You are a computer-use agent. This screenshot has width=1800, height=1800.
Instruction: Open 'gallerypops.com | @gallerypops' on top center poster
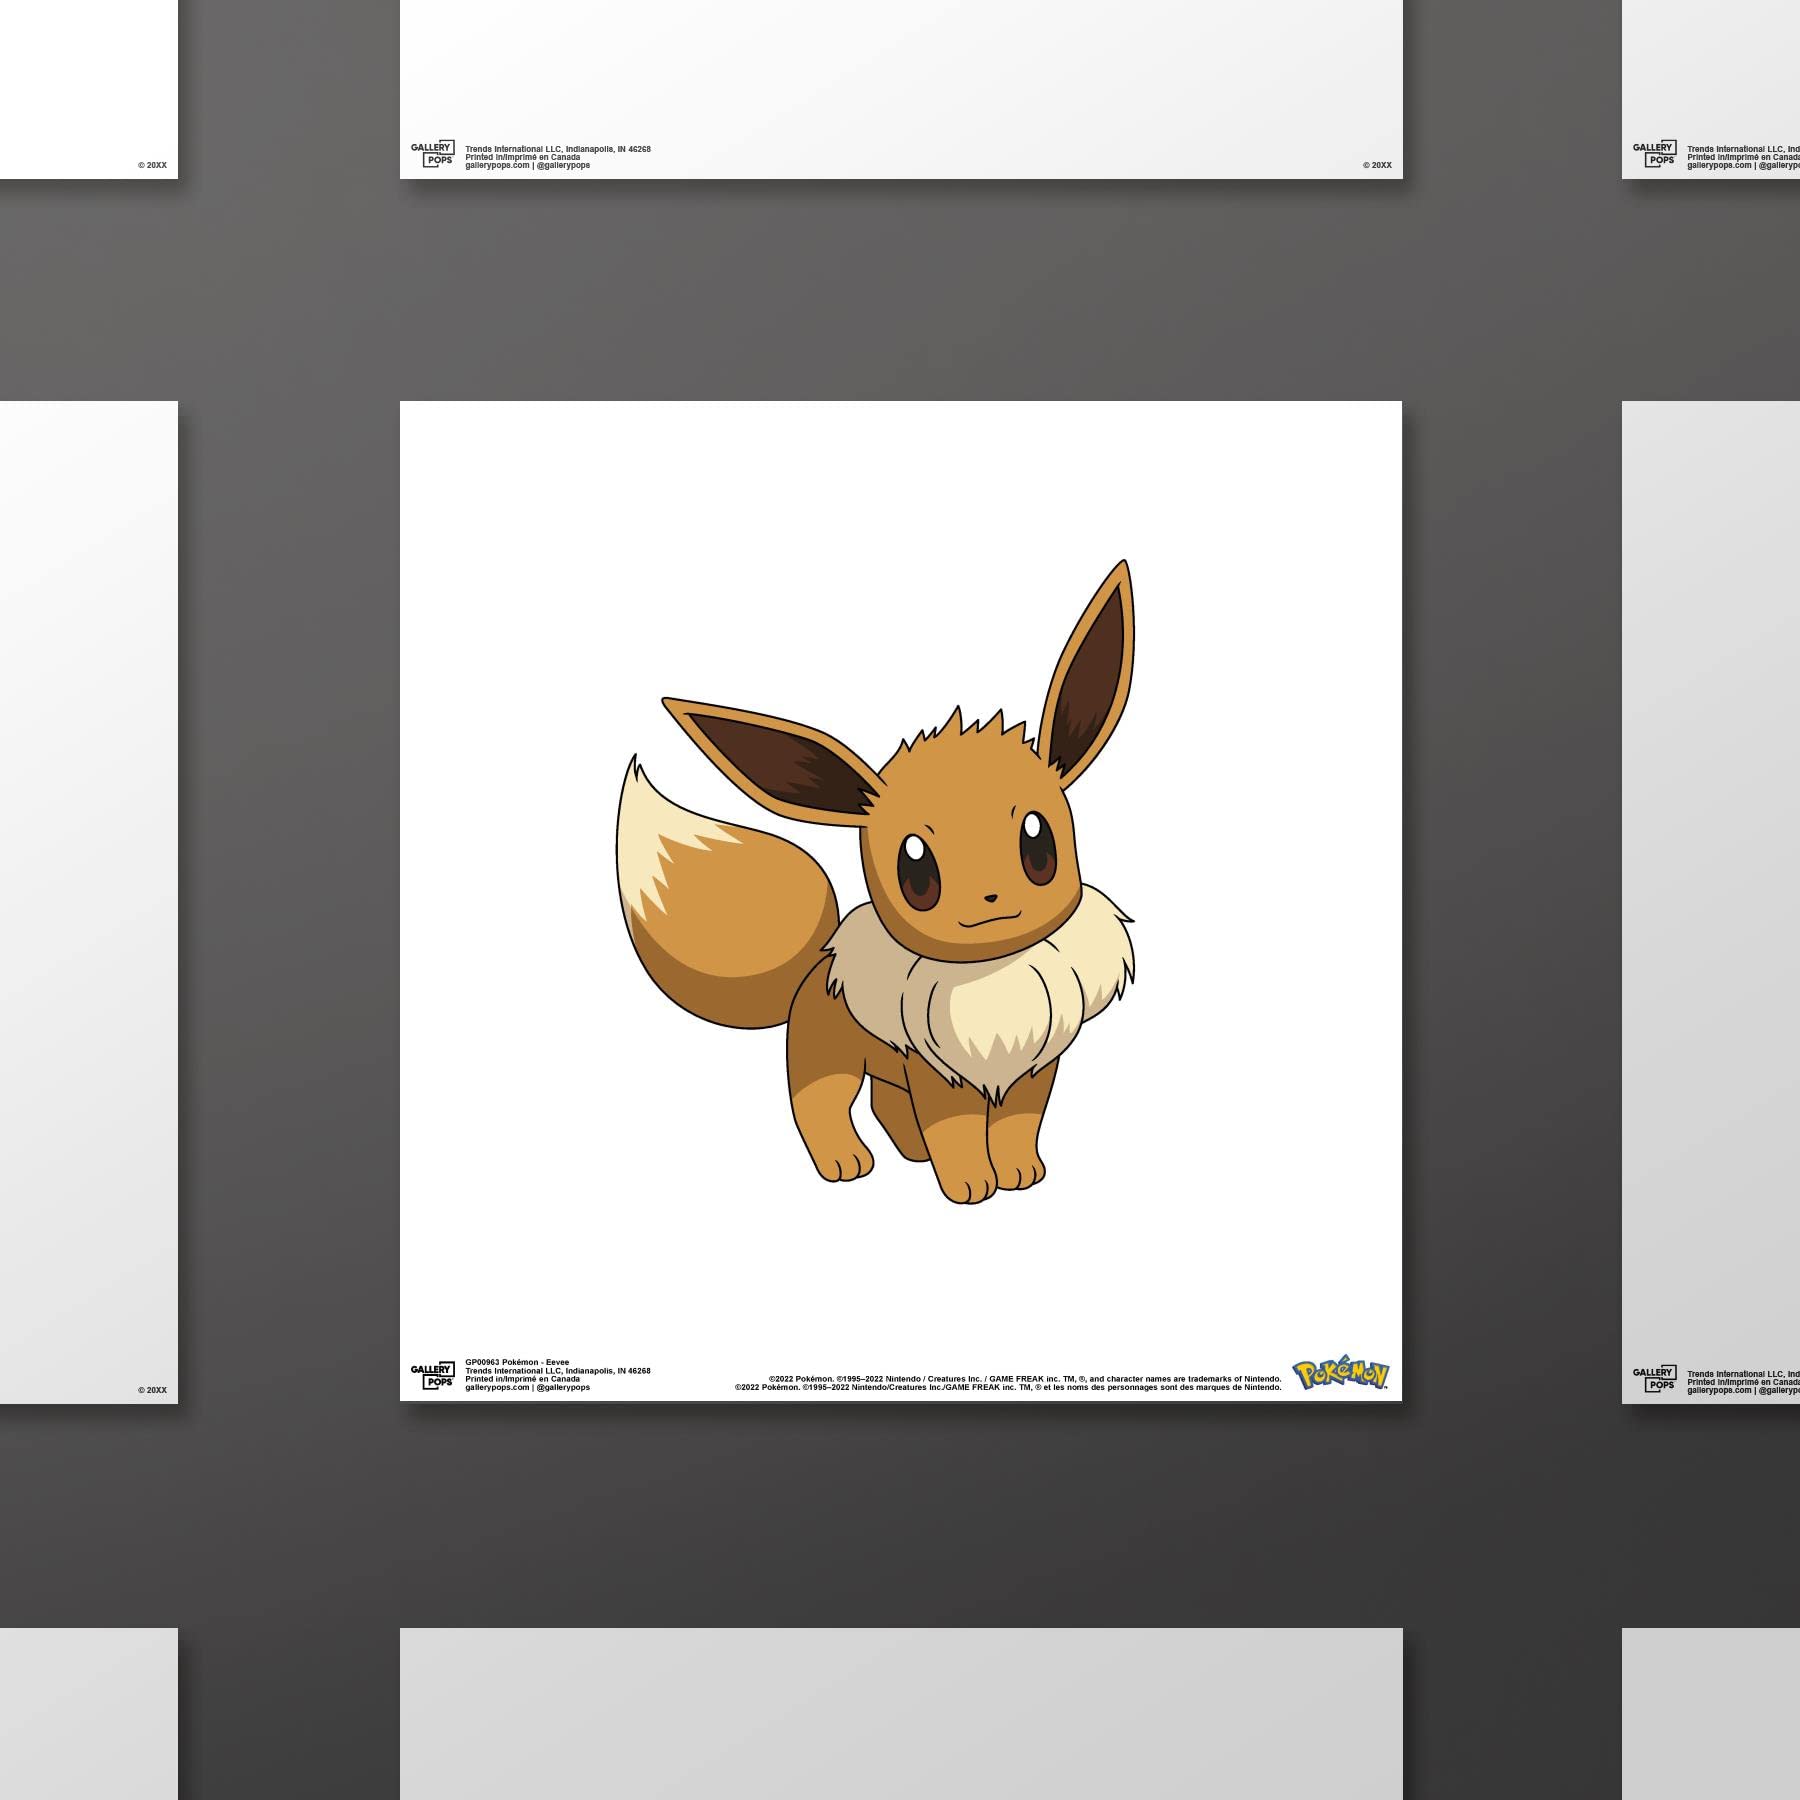pos(527,165)
